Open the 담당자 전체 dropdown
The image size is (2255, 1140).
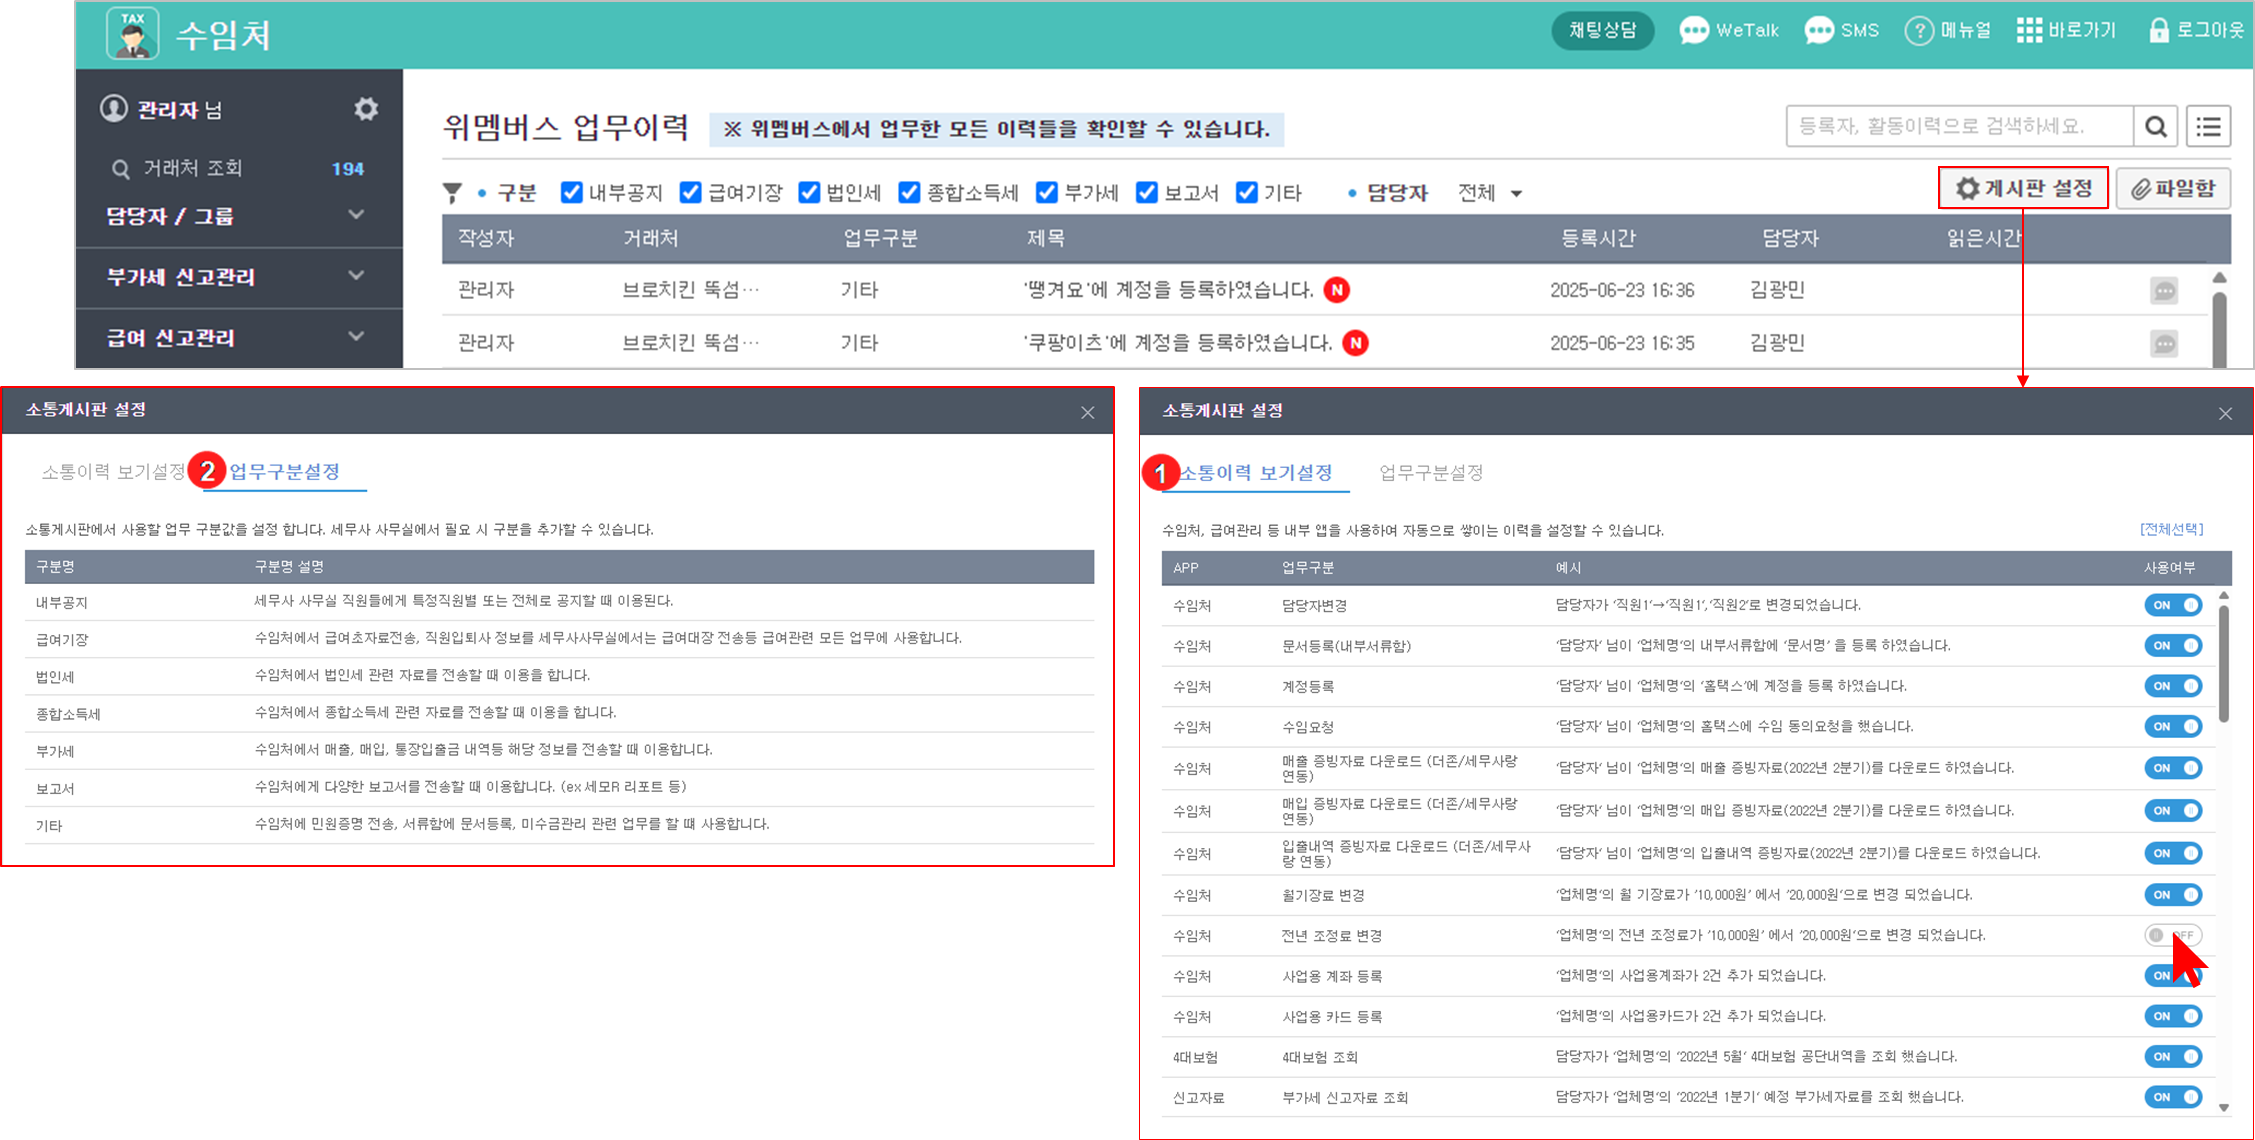pos(1489,193)
